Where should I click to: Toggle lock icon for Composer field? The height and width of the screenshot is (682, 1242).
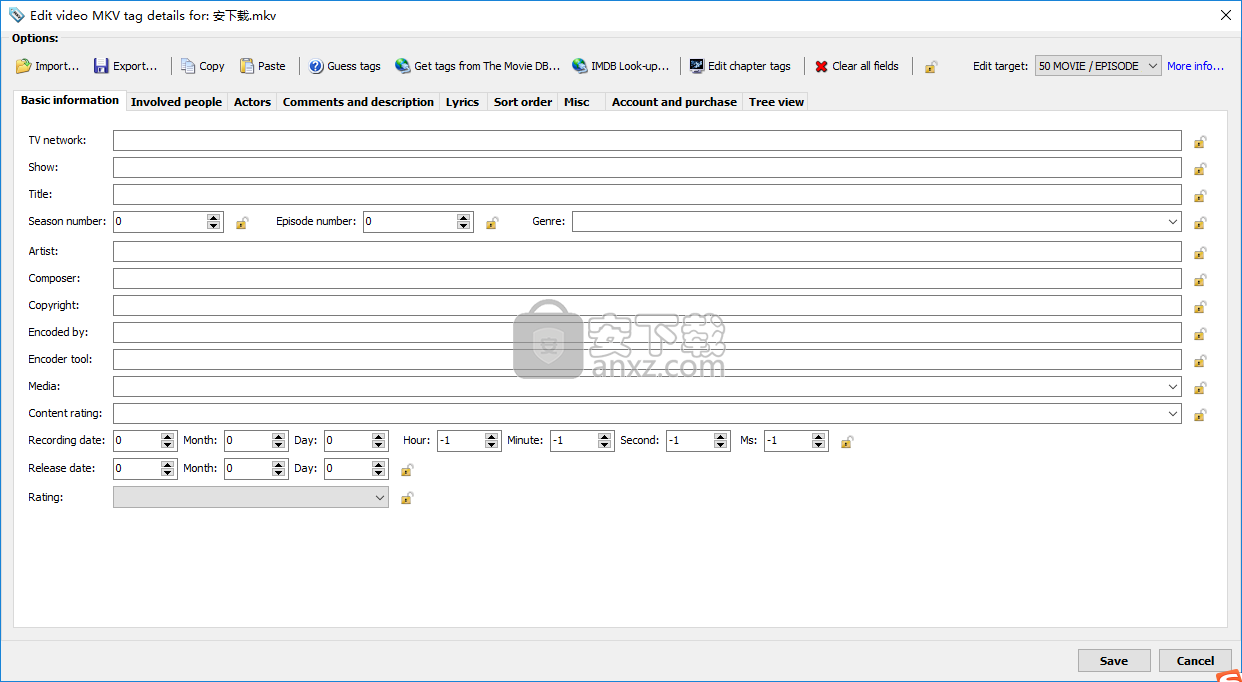1200,280
